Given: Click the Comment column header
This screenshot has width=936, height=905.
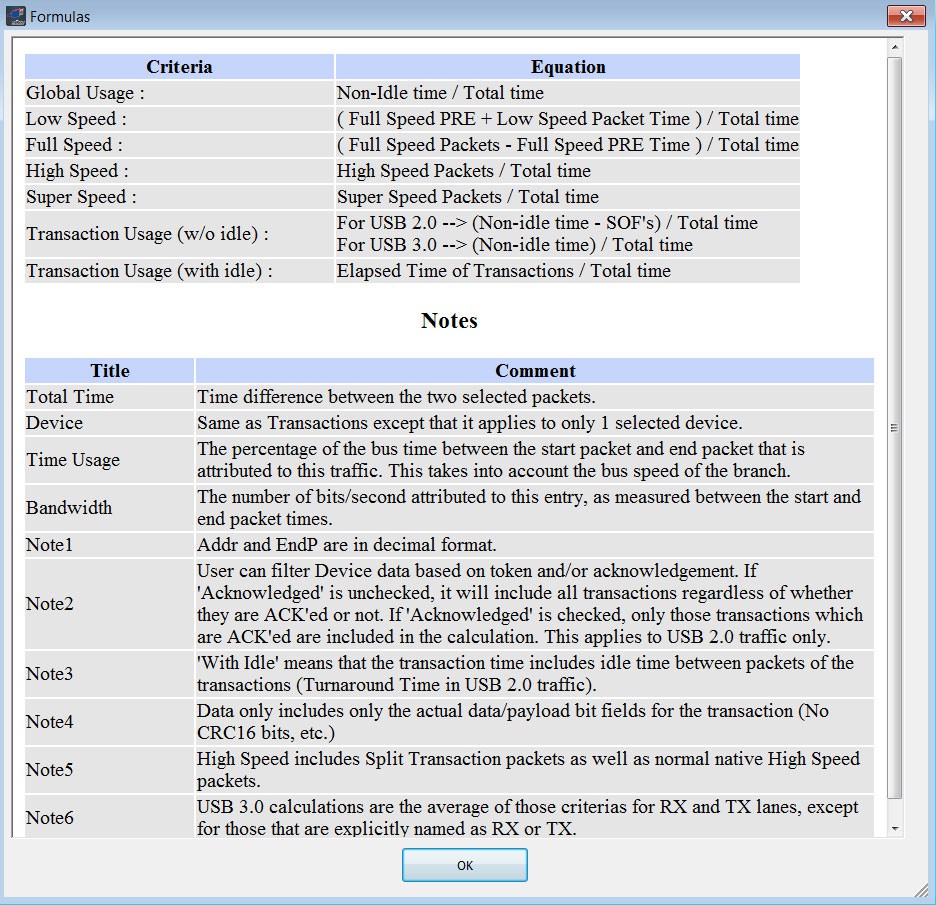Looking at the screenshot, I should [535, 371].
